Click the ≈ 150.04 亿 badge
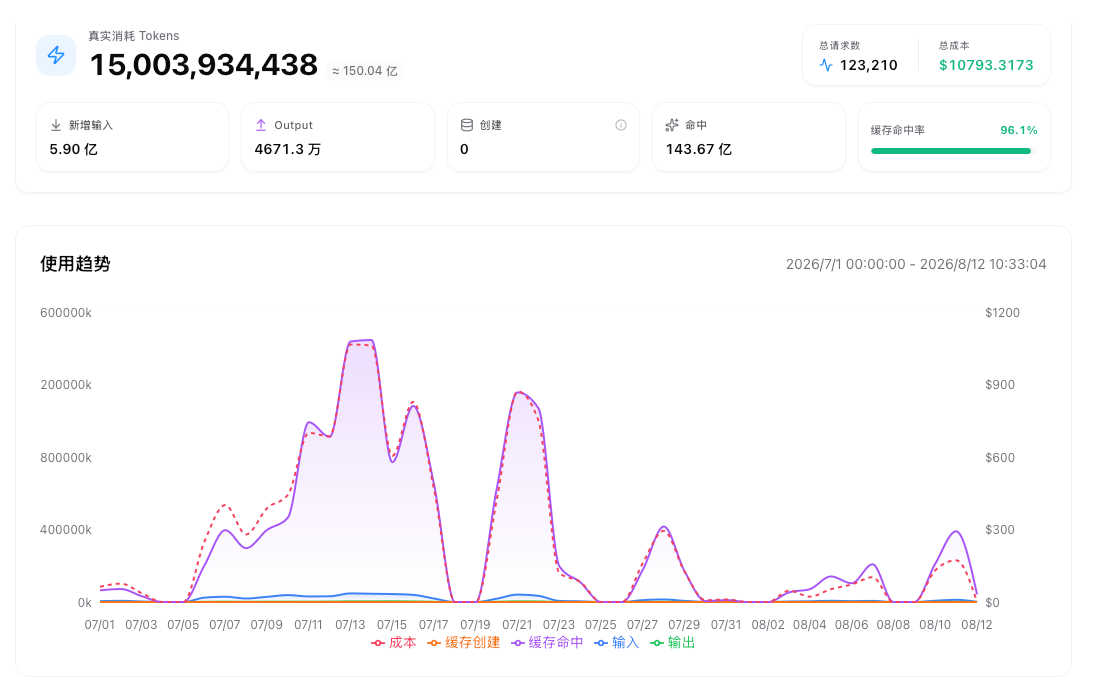This screenshot has width=1096, height=691. pyautogui.click(x=365, y=71)
